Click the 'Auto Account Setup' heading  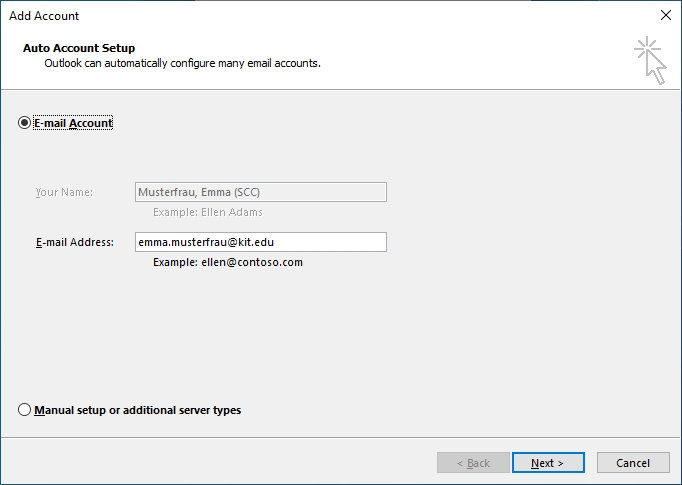[x=79, y=48]
